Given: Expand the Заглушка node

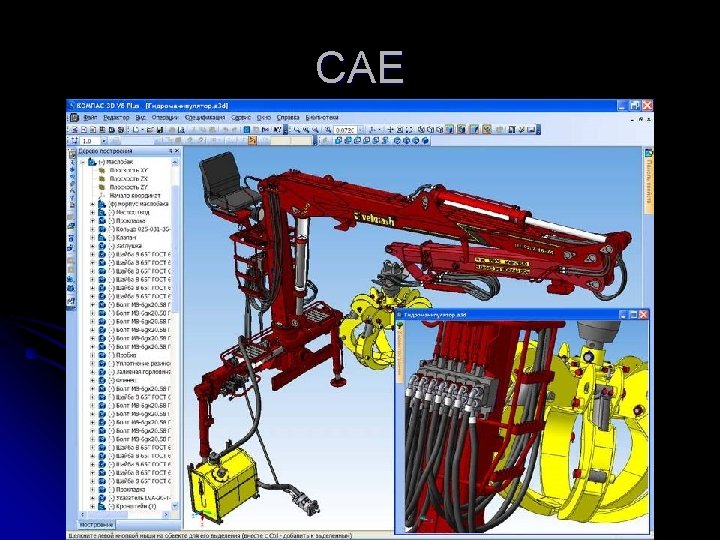Looking at the screenshot, I should (x=93, y=246).
